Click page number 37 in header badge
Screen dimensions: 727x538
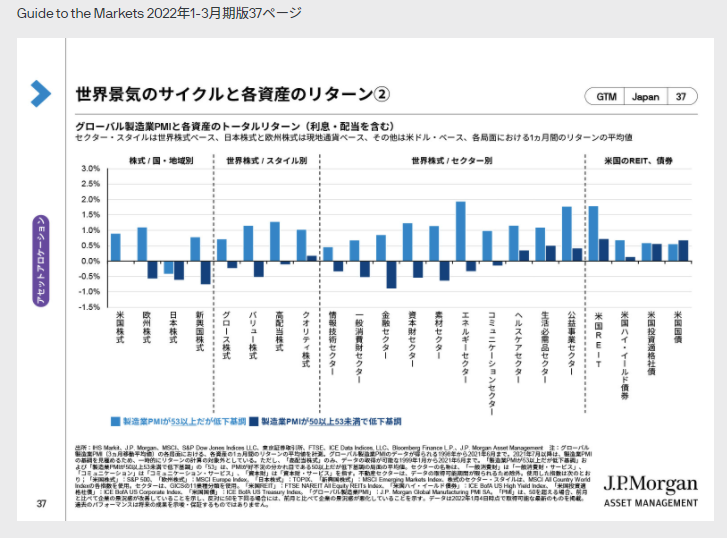pos(681,97)
